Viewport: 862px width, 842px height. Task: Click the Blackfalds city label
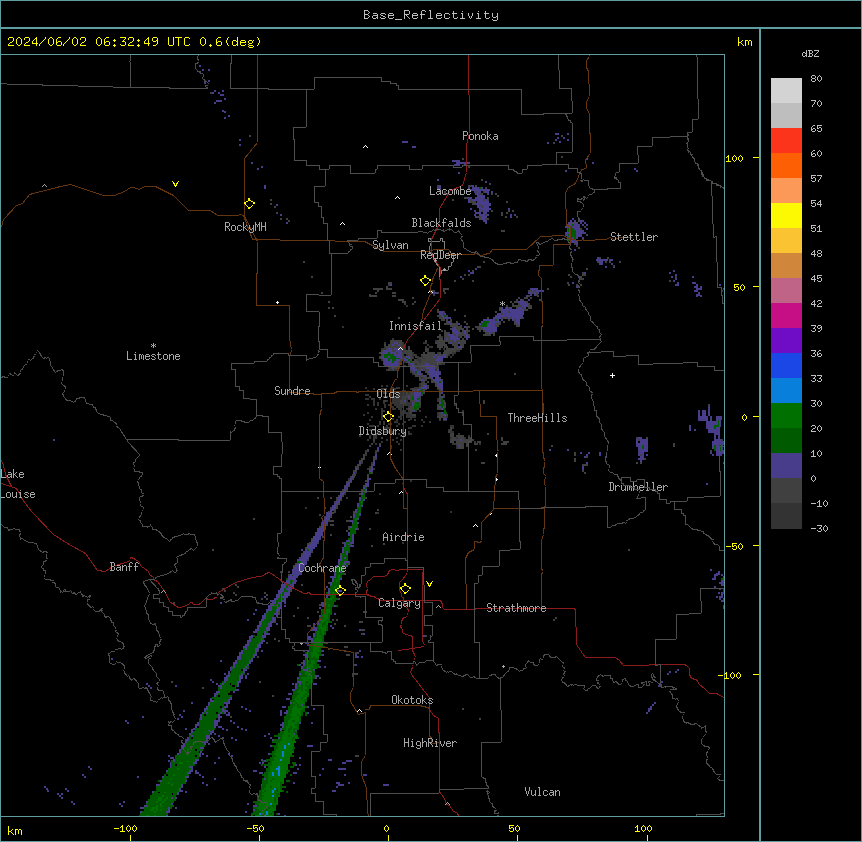click(x=441, y=223)
